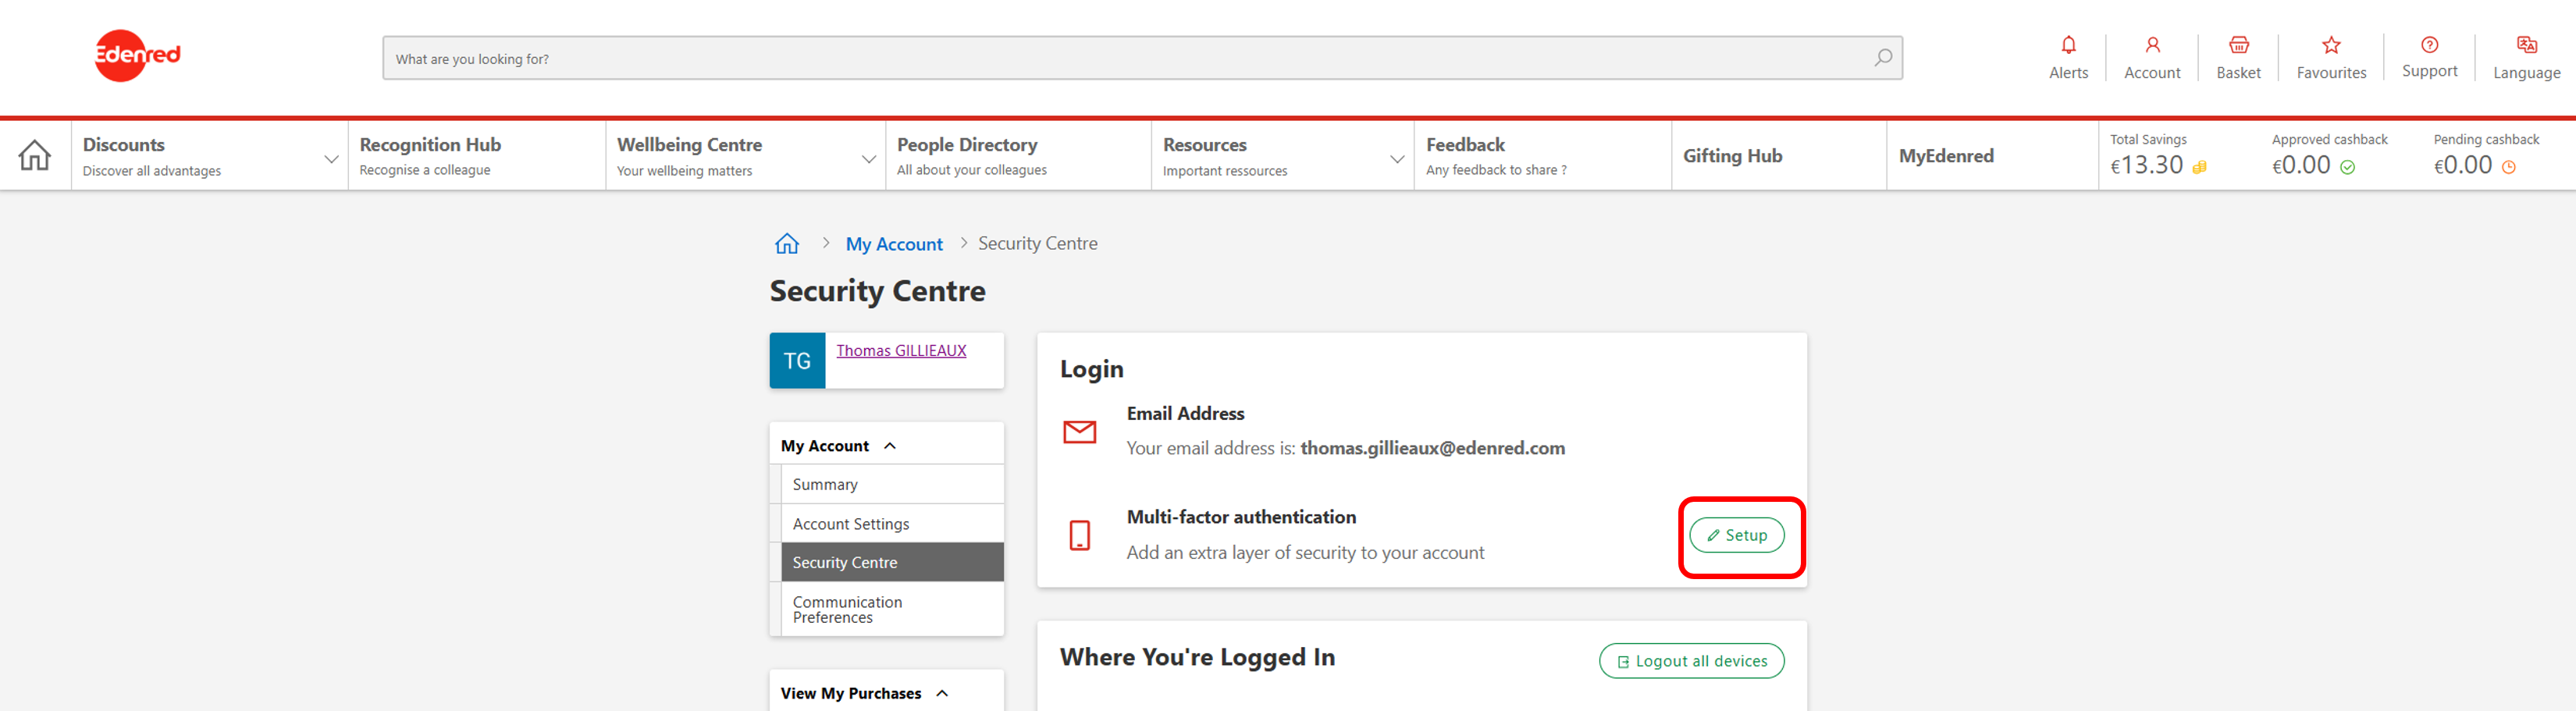Click the Total Savings €13.30 value
2576x711 pixels.
point(2146,165)
